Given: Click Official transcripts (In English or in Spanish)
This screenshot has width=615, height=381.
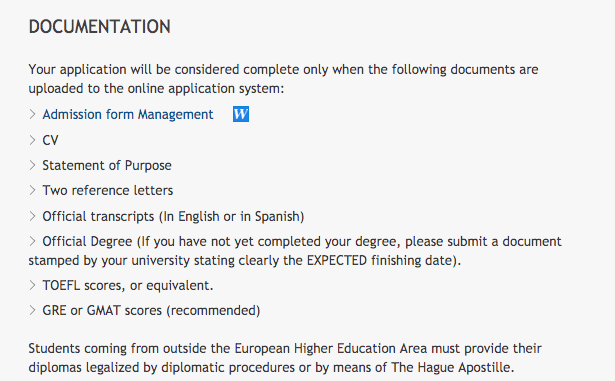Looking at the screenshot, I should (x=173, y=217).
